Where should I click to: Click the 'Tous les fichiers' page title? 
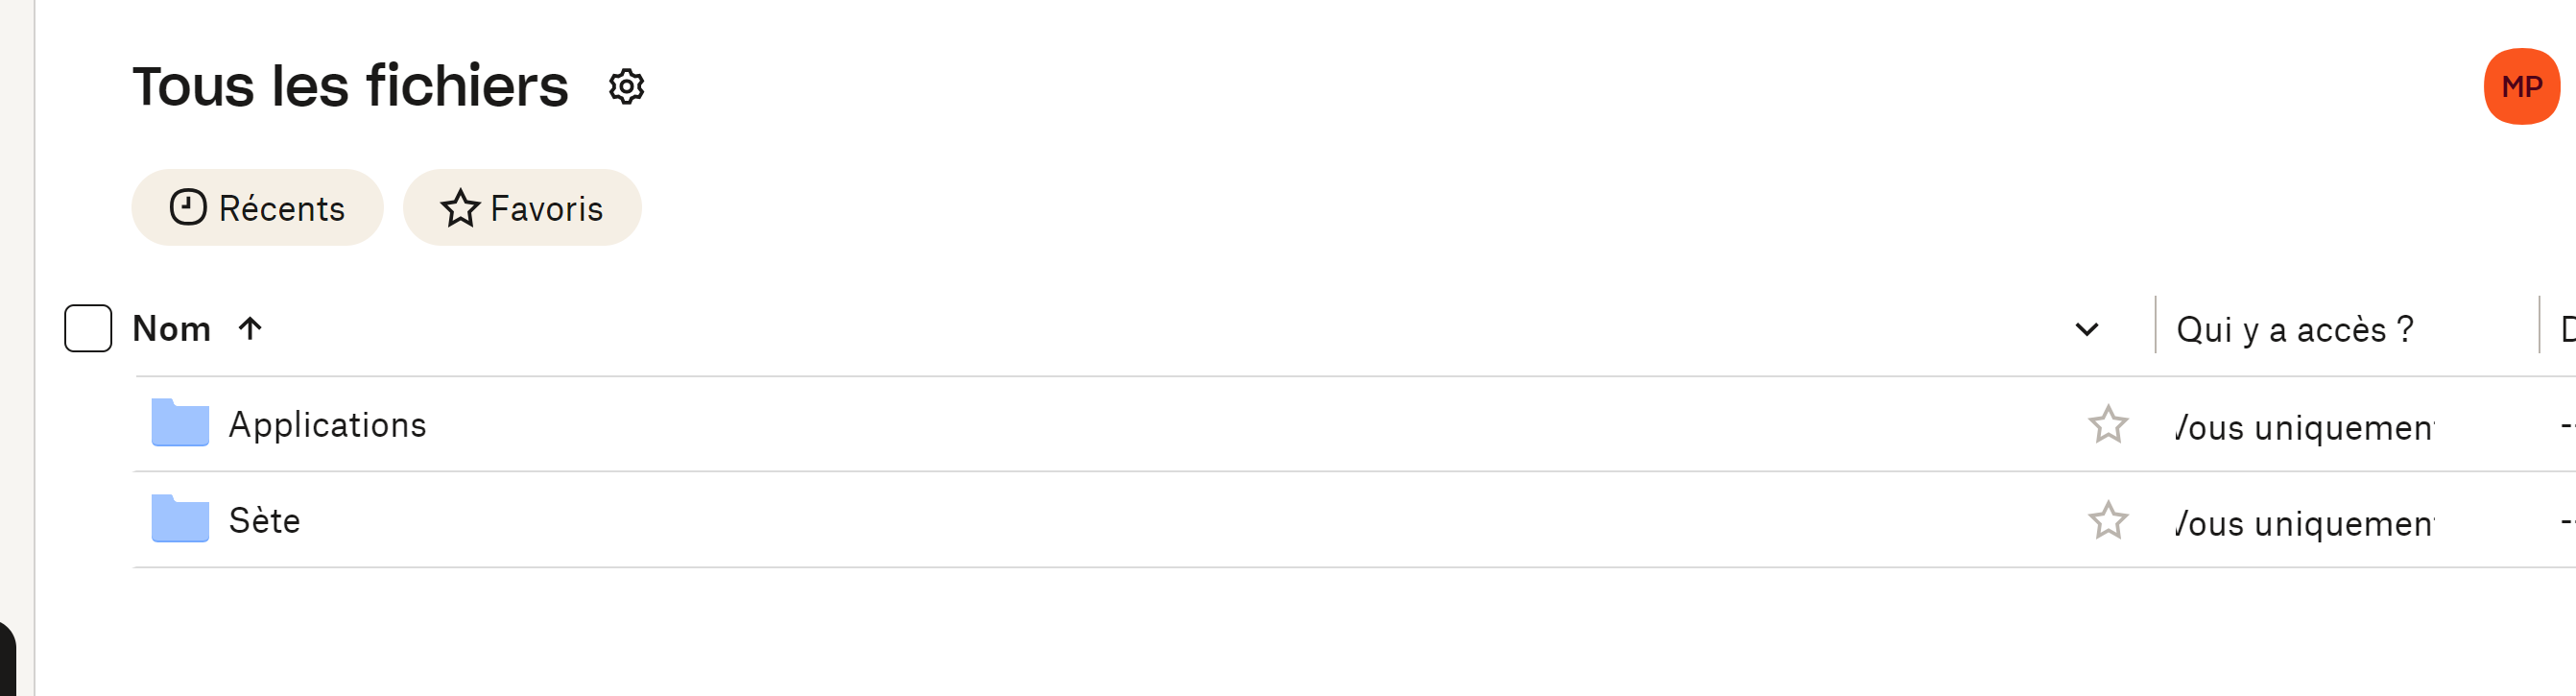350,87
